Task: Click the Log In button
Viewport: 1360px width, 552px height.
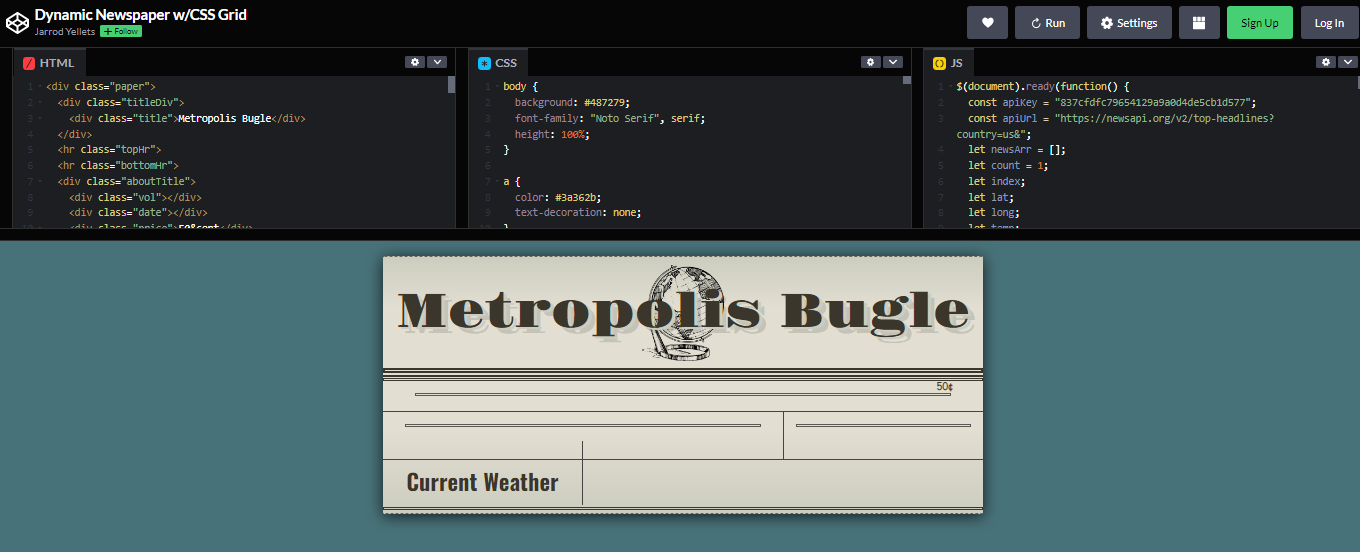Action: pyautogui.click(x=1329, y=23)
